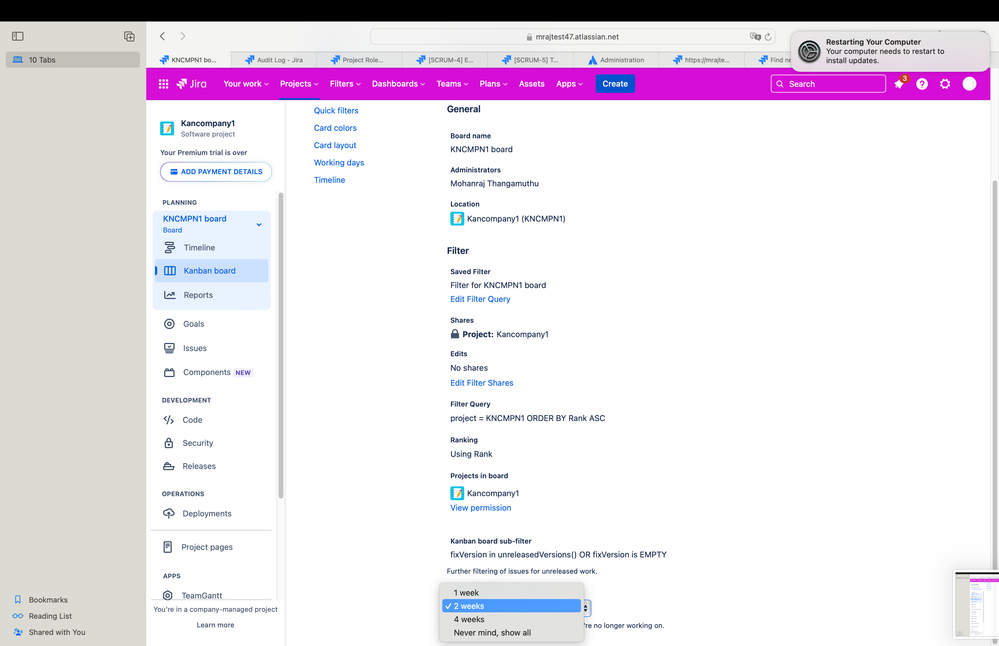Open the user profile avatar

(969, 83)
